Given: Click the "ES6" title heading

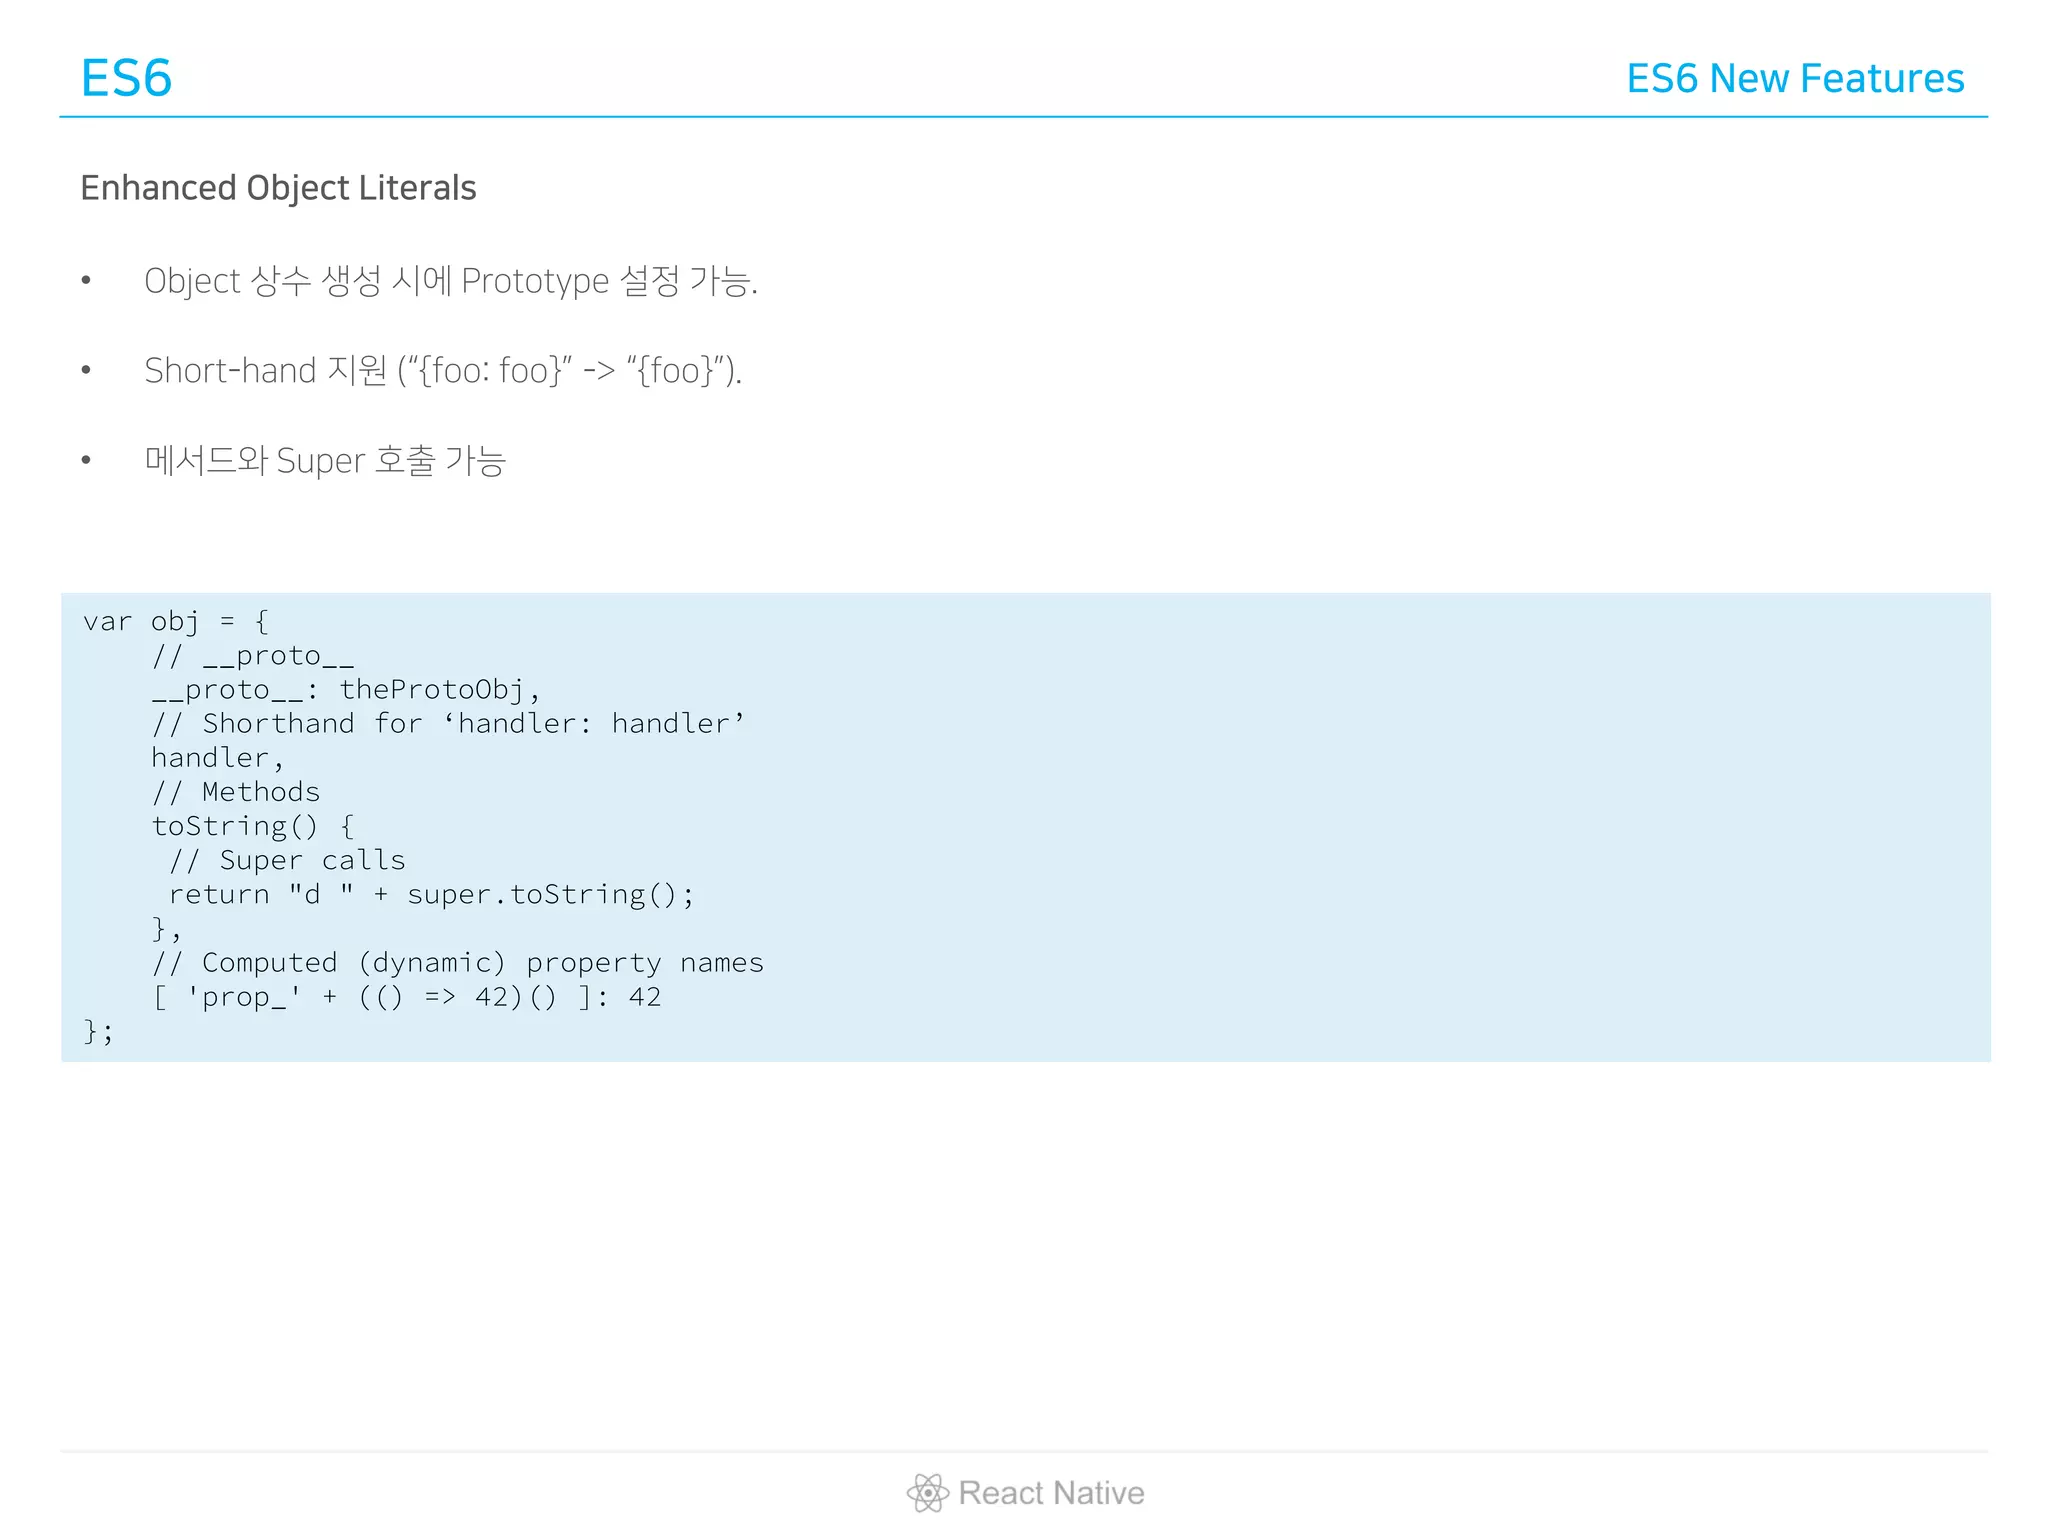Looking at the screenshot, I should 126,78.
